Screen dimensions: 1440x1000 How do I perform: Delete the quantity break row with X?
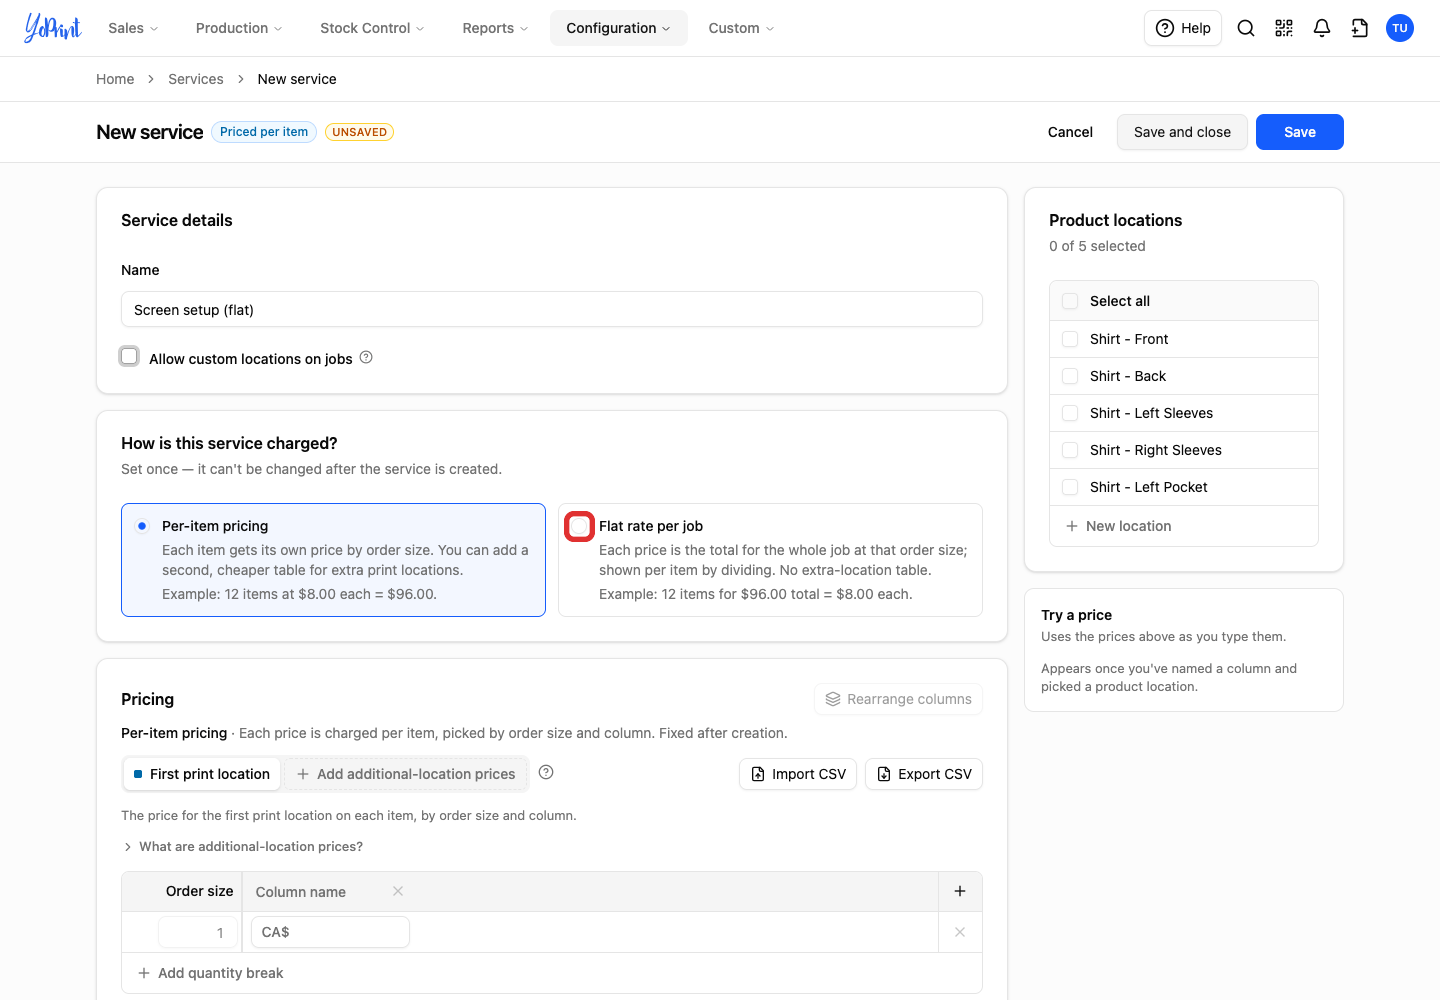click(960, 932)
